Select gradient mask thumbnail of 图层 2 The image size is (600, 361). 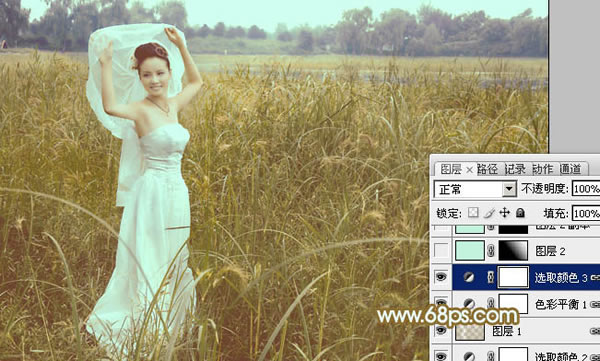(x=514, y=251)
